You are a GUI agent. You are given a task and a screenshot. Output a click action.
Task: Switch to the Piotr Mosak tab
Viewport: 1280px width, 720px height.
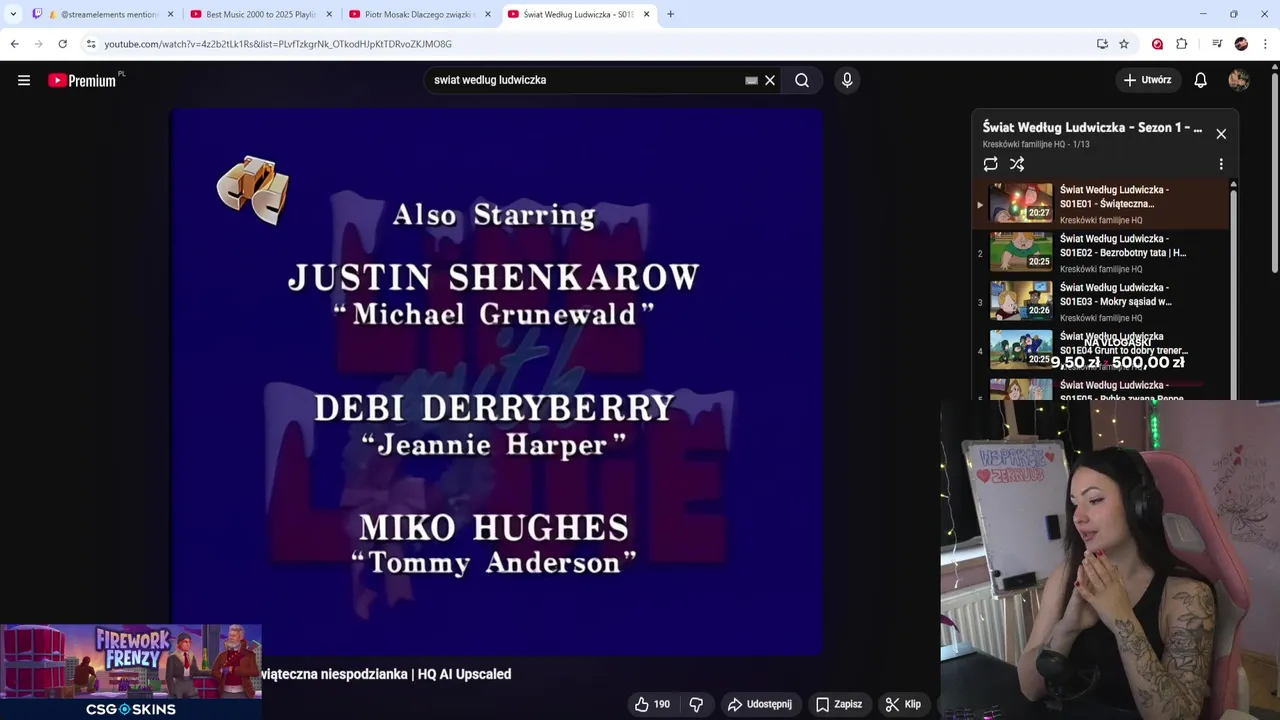(x=418, y=14)
